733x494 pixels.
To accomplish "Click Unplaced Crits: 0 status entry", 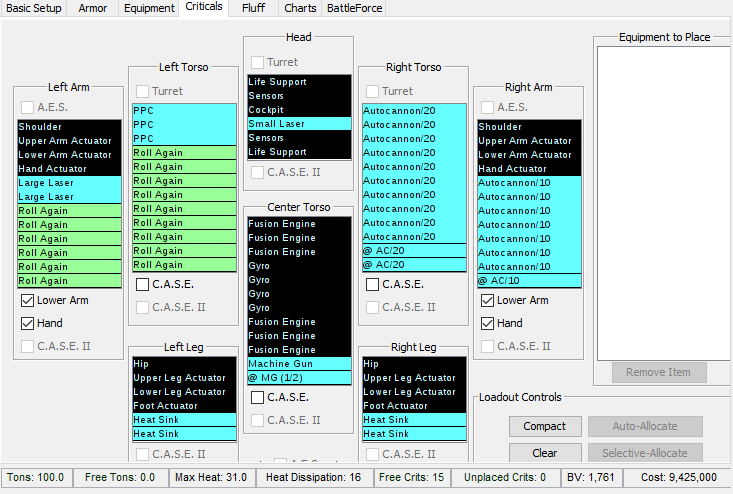I will click(505, 478).
